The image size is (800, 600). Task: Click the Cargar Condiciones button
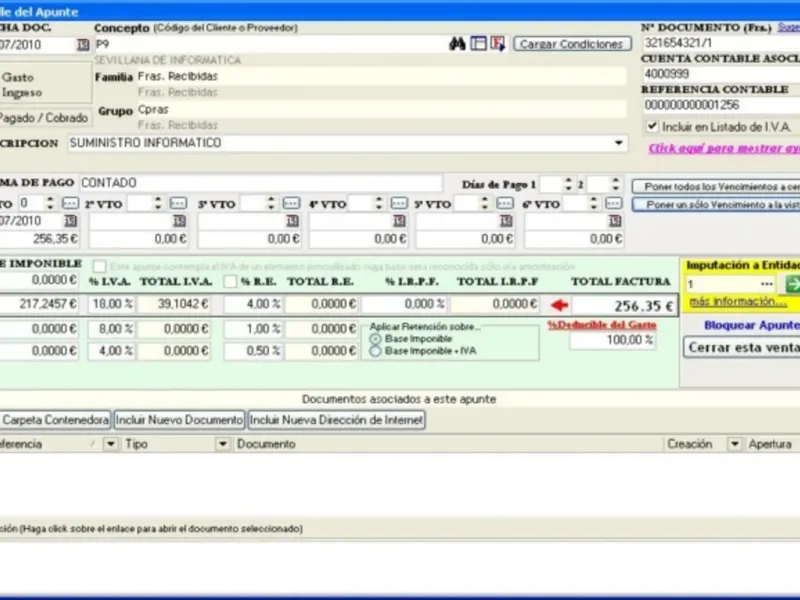point(572,44)
